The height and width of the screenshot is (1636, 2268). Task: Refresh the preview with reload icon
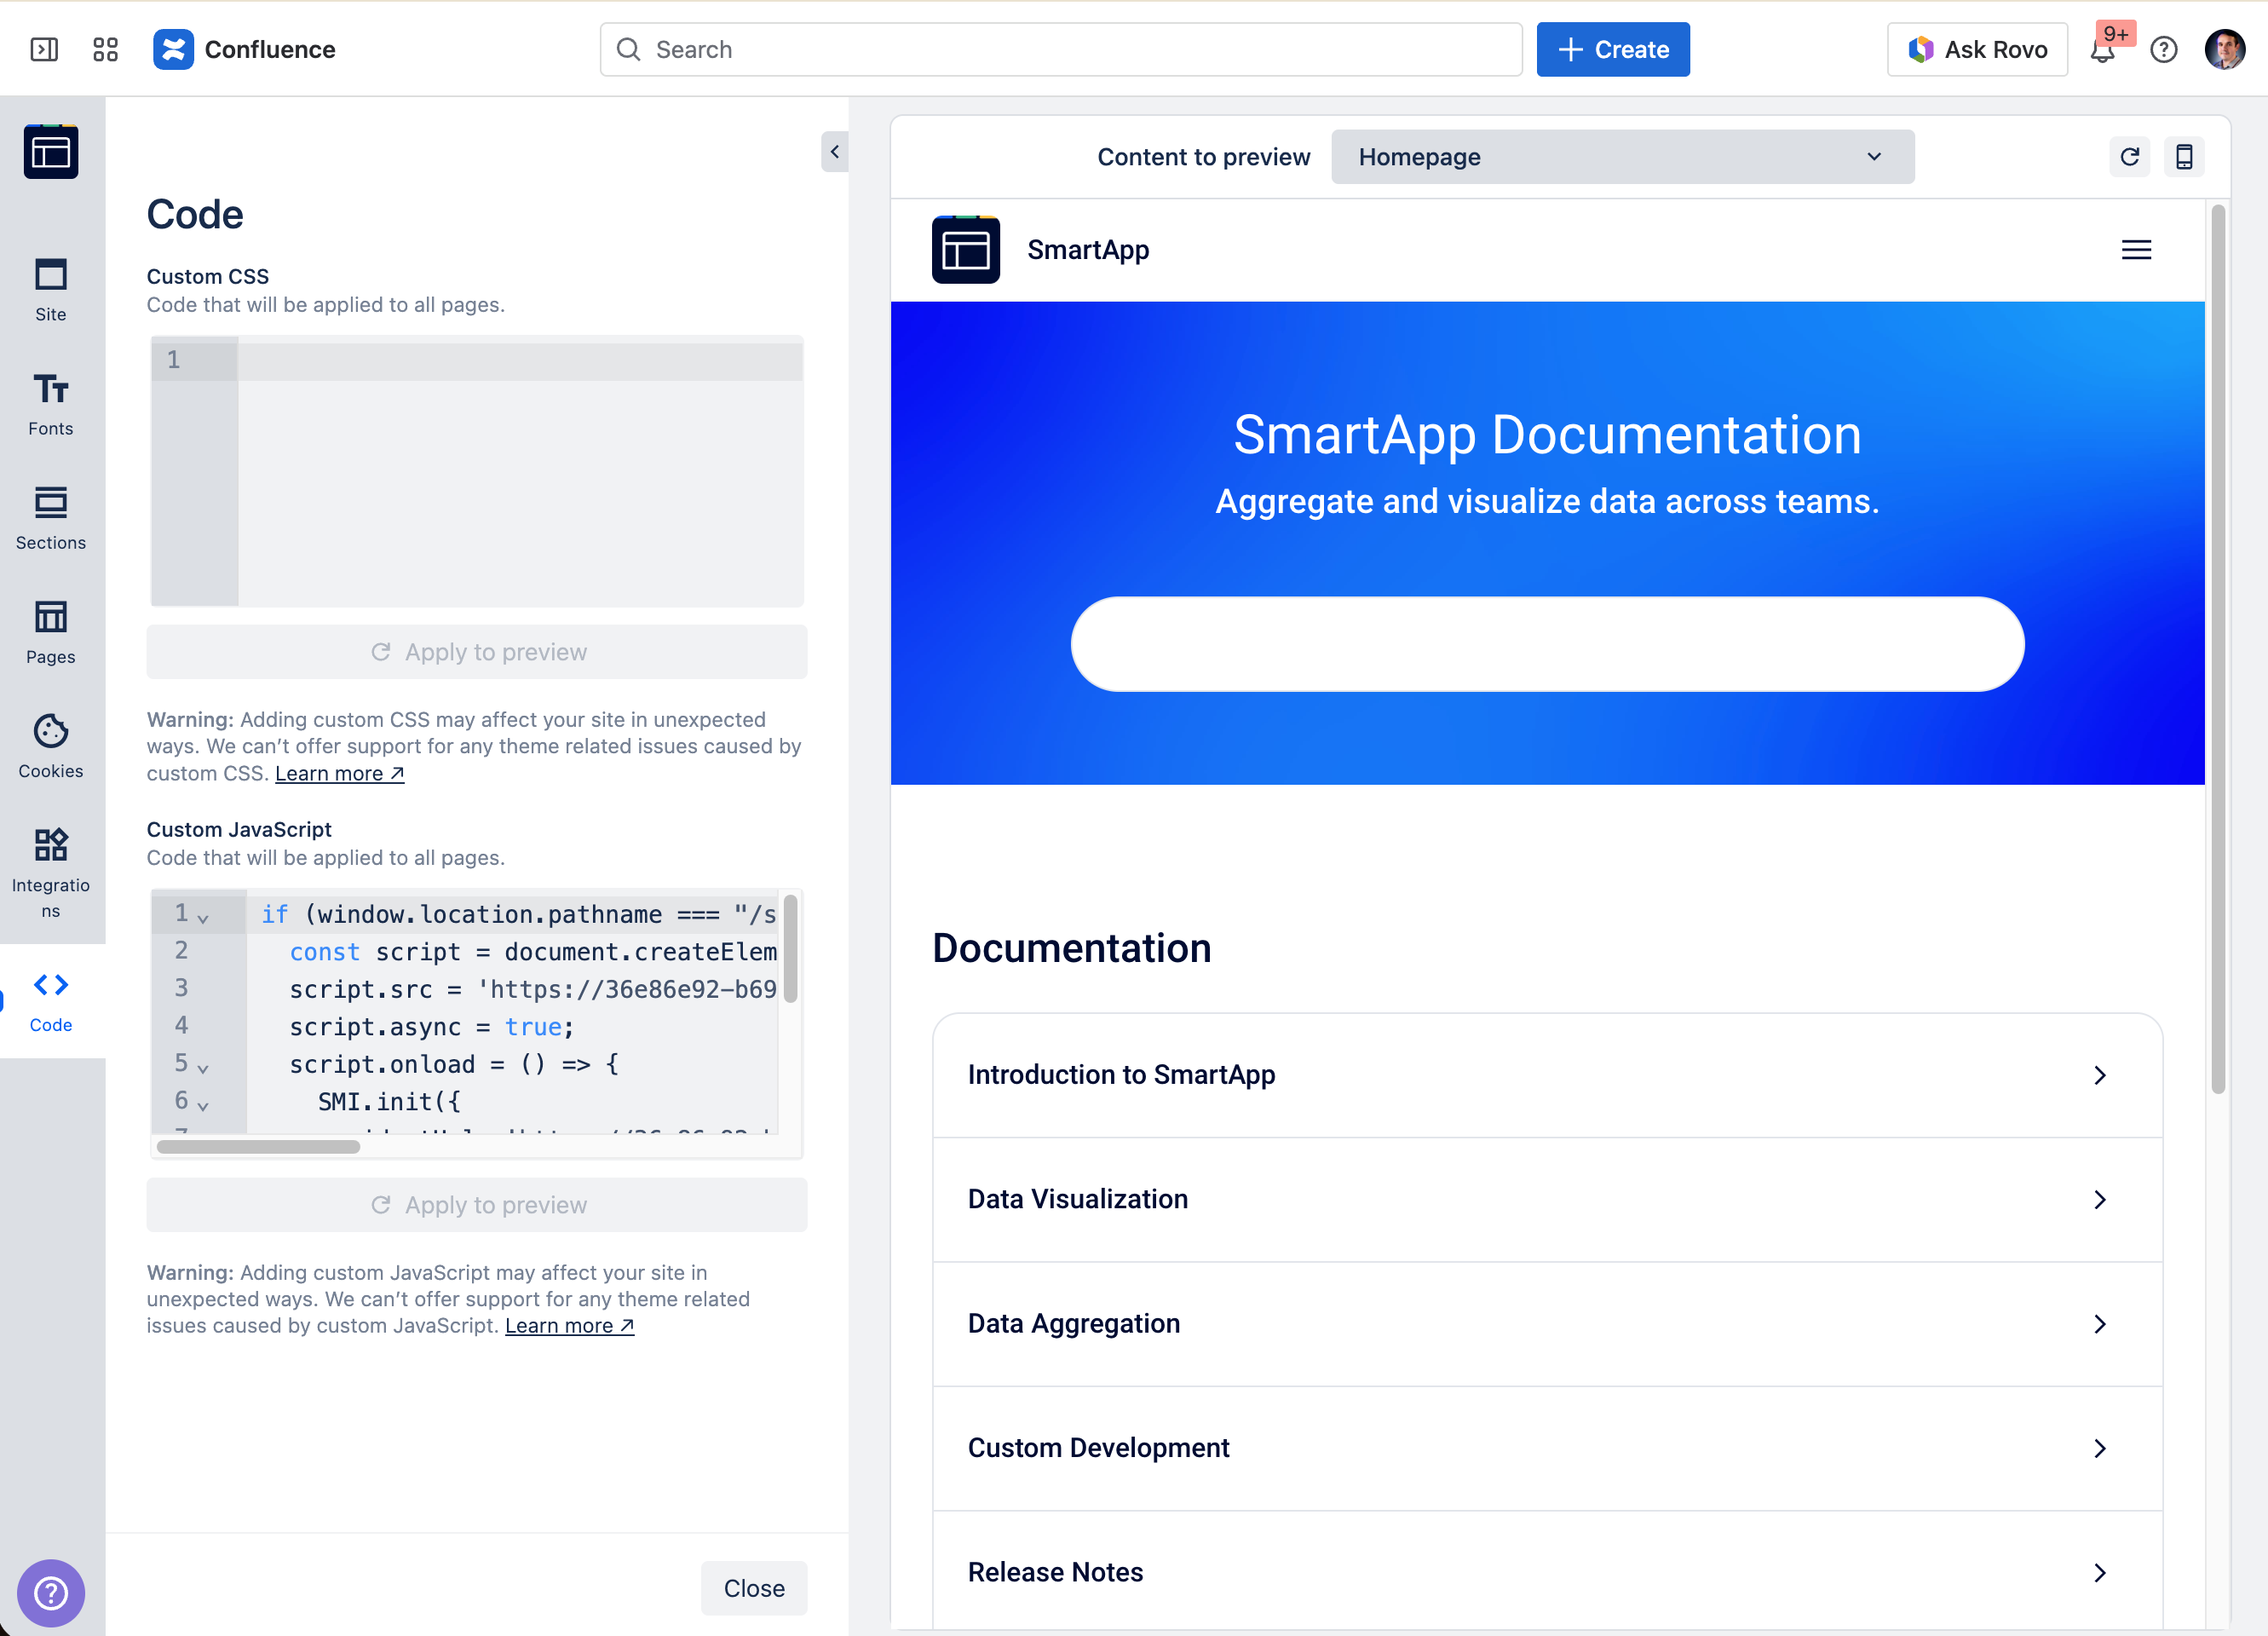pos(2129,157)
